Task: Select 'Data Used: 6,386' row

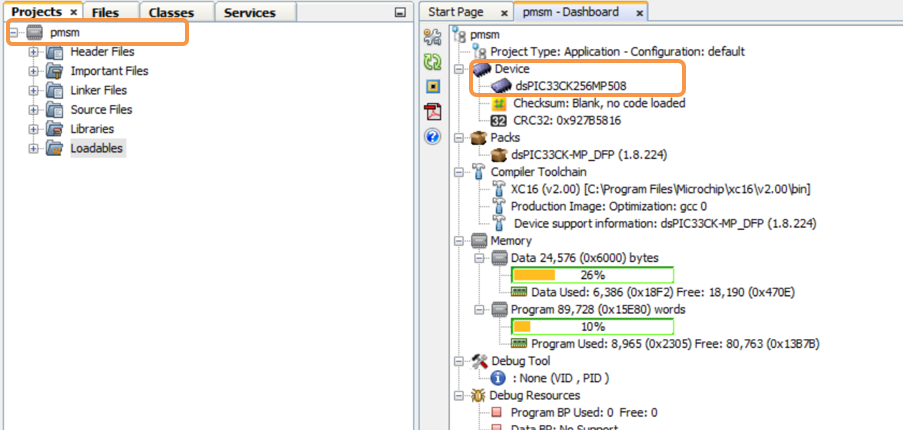Action: tap(664, 293)
